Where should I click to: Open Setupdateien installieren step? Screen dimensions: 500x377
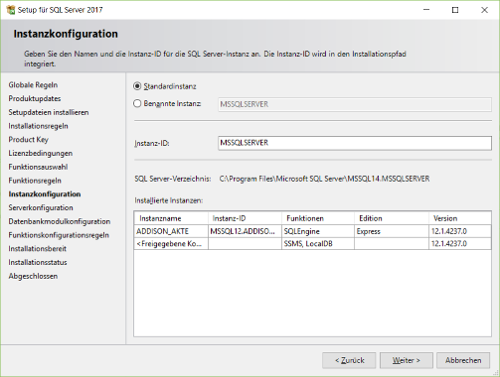point(49,112)
